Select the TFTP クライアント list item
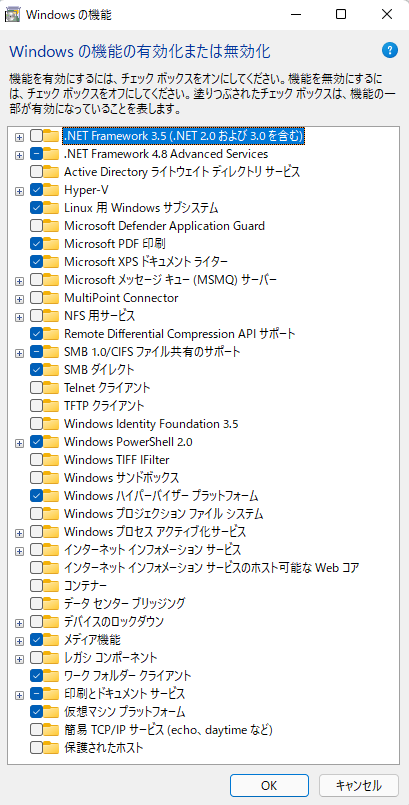 point(104,406)
